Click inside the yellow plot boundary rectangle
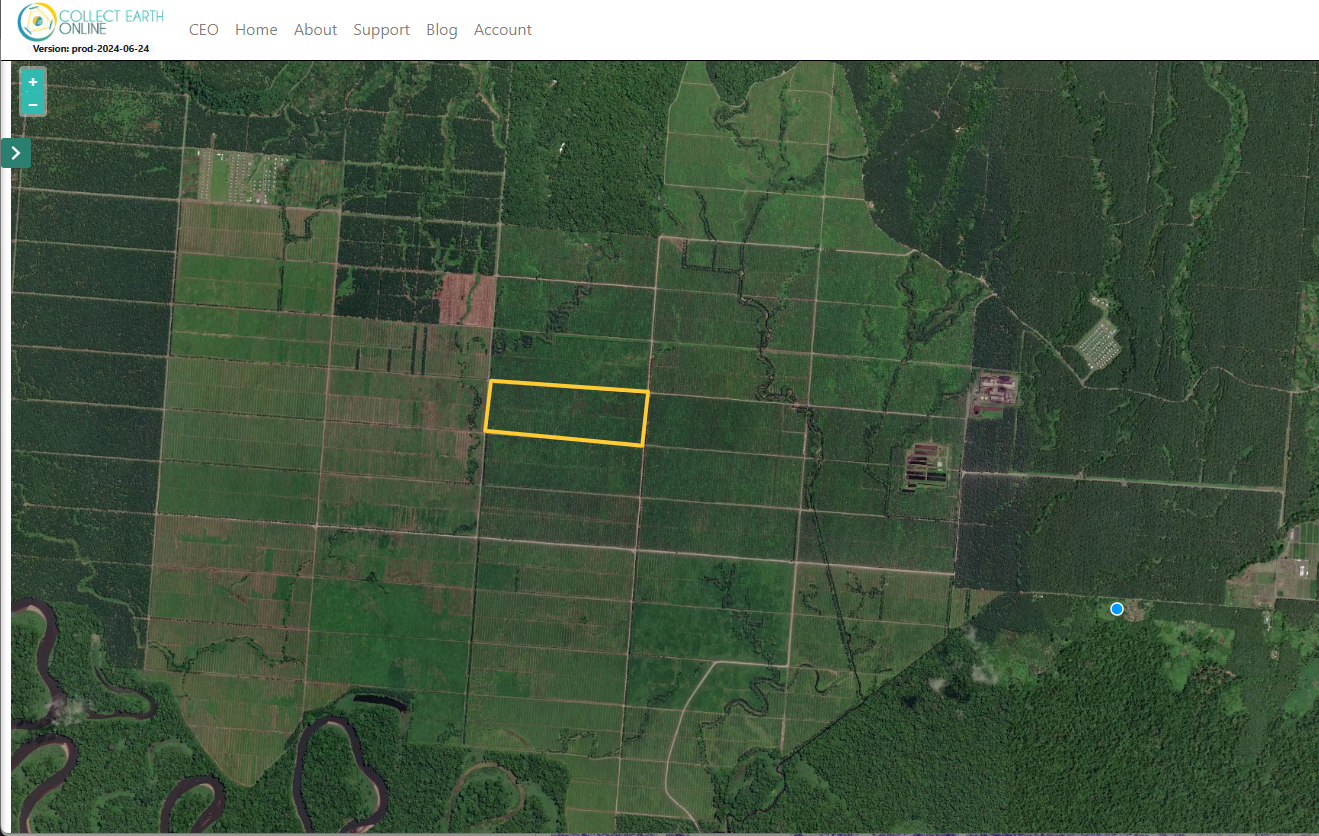Viewport: 1319px width, 836px height. (x=567, y=413)
